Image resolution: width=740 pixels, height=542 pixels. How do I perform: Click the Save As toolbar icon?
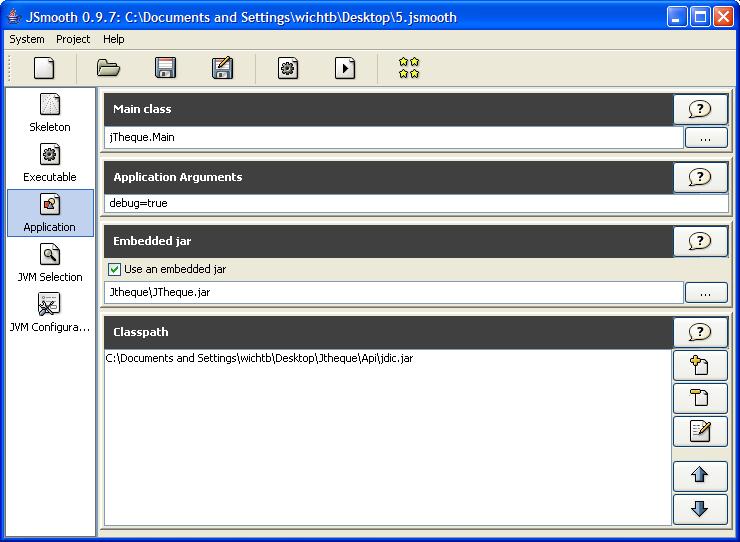[x=222, y=68]
